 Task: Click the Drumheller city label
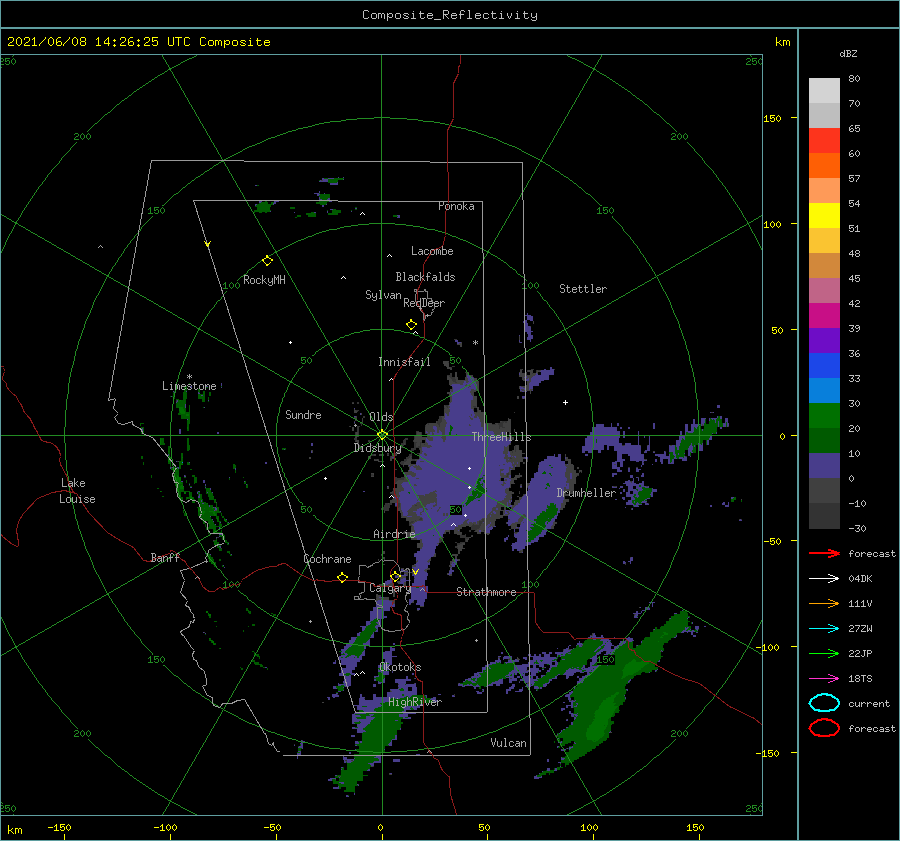pos(586,493)
